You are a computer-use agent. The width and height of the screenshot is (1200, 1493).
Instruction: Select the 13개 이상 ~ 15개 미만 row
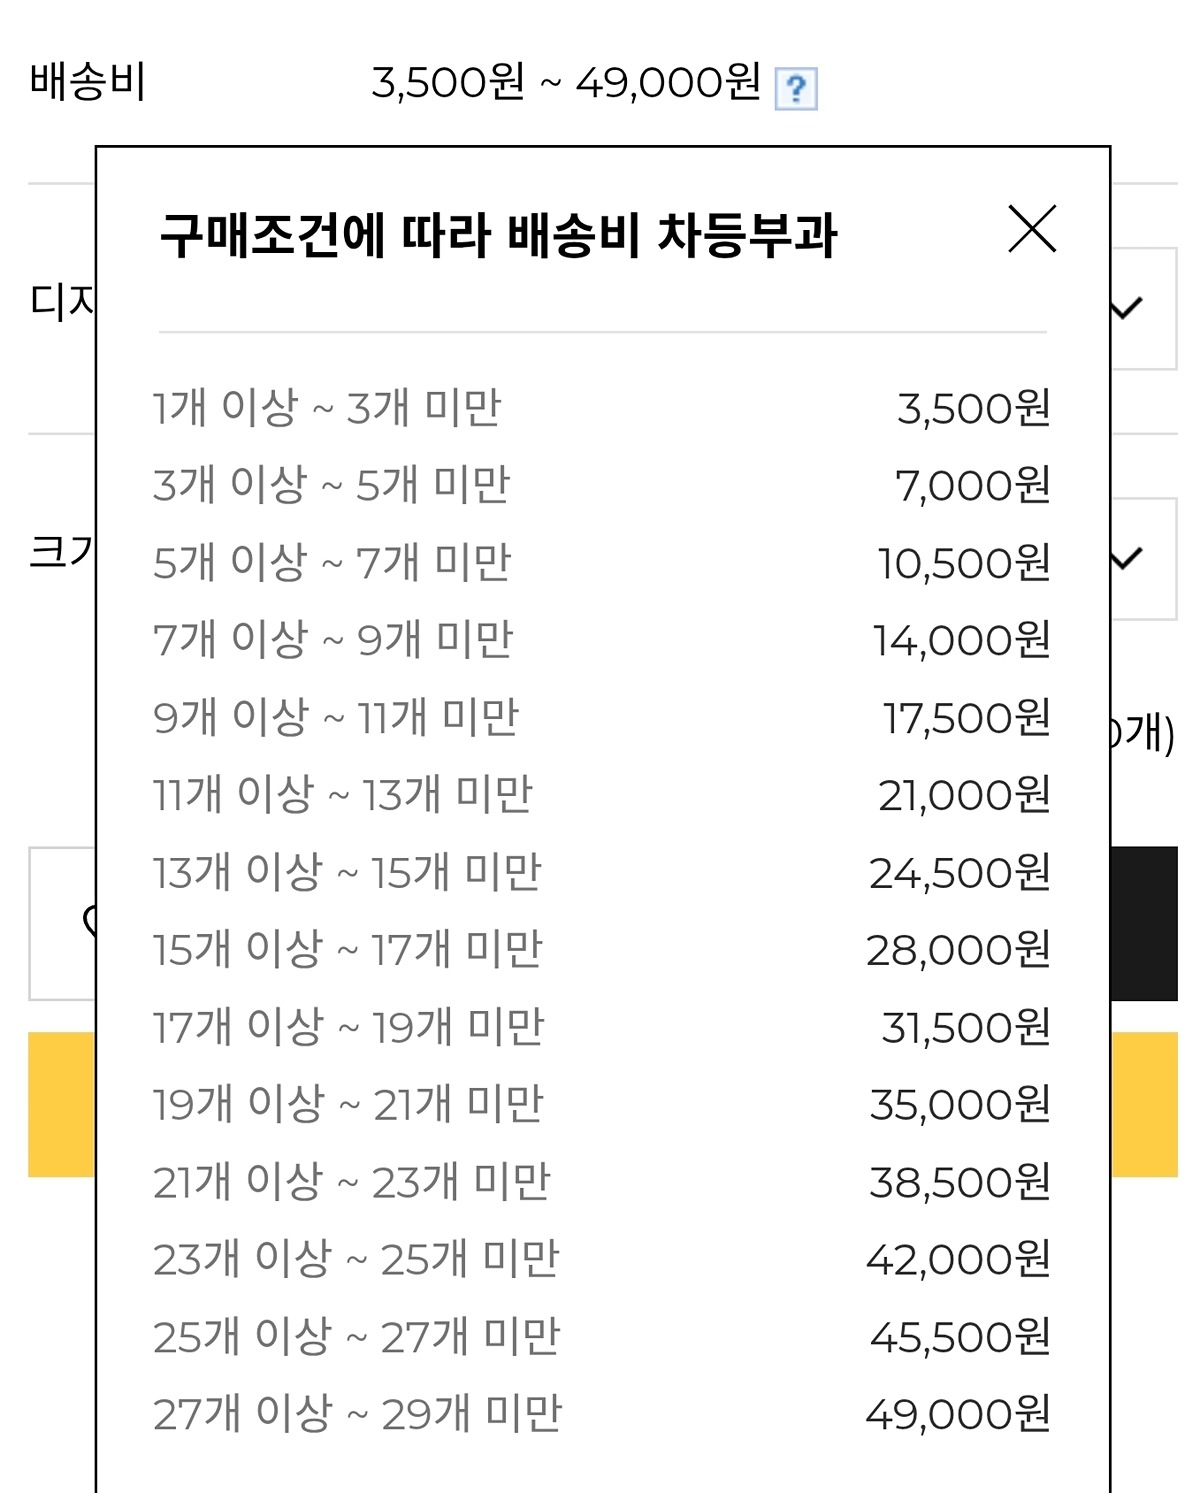tap(346, 873)
